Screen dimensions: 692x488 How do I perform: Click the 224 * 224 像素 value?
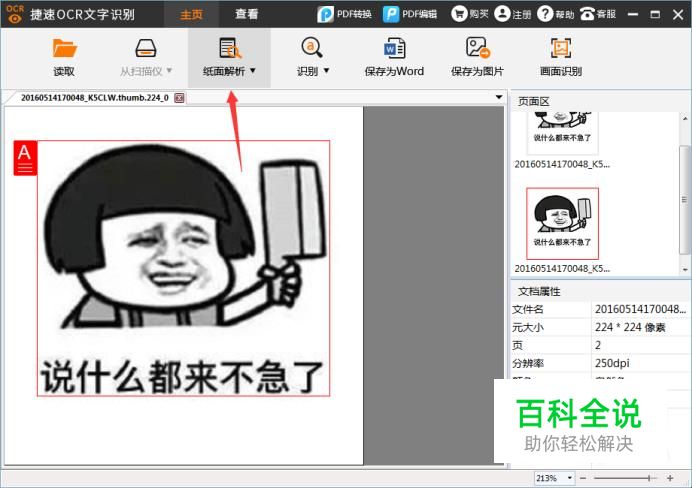pos(630,327)
